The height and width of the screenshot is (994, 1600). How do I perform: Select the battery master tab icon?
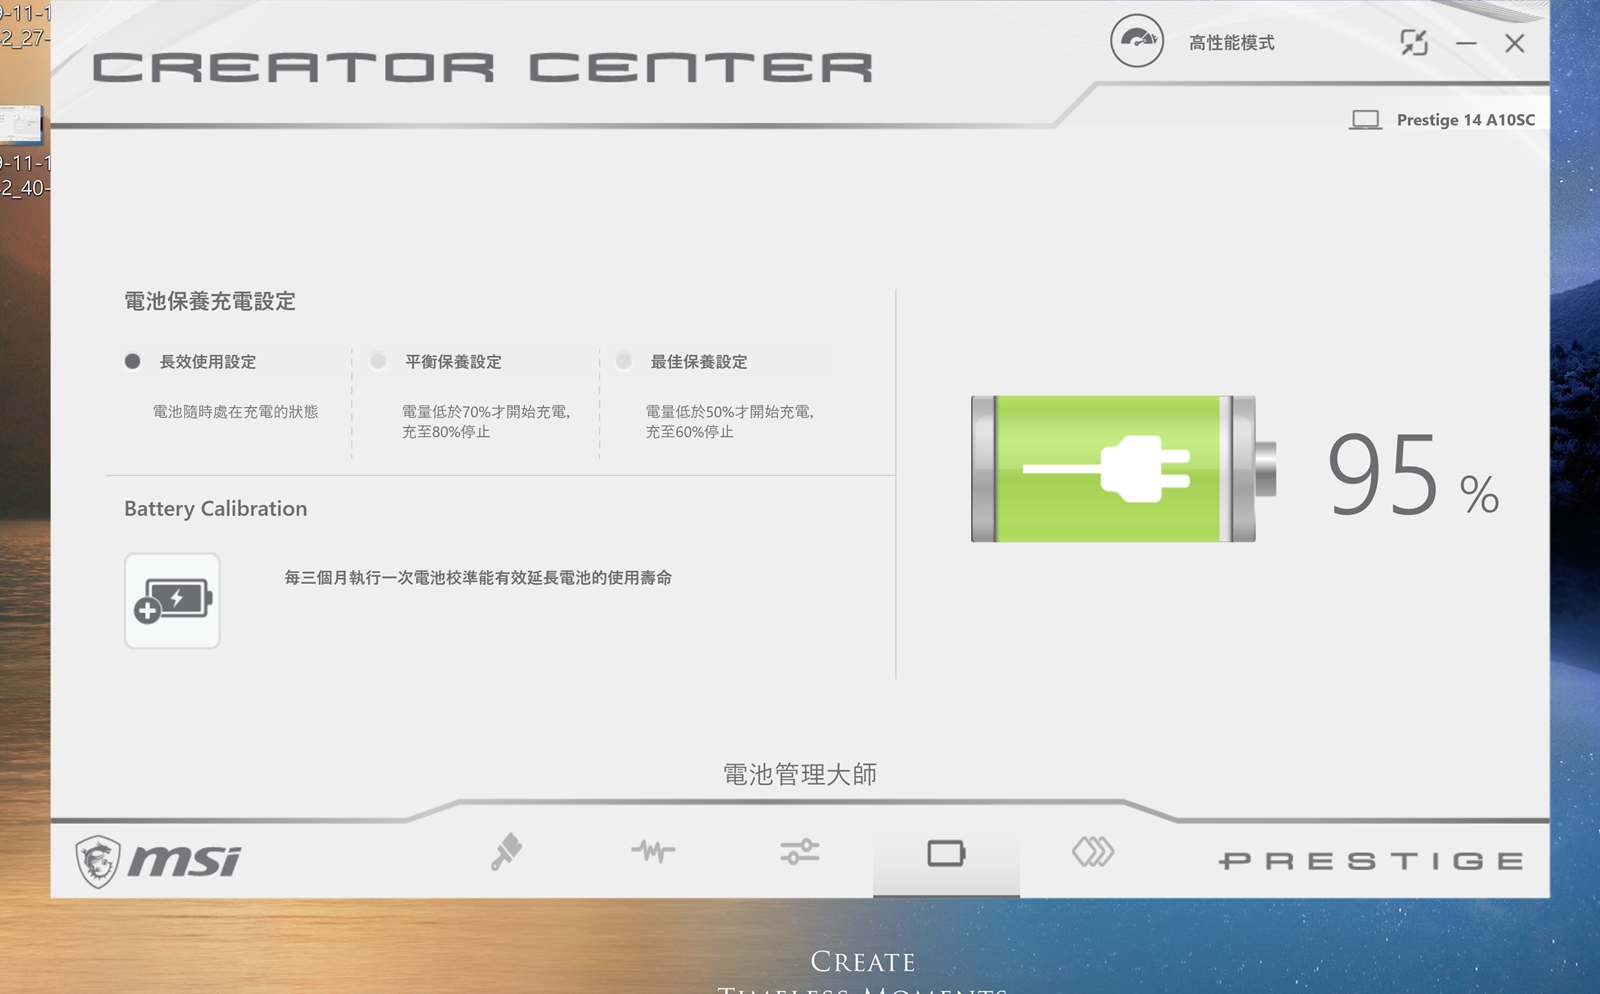coord(946,853)
